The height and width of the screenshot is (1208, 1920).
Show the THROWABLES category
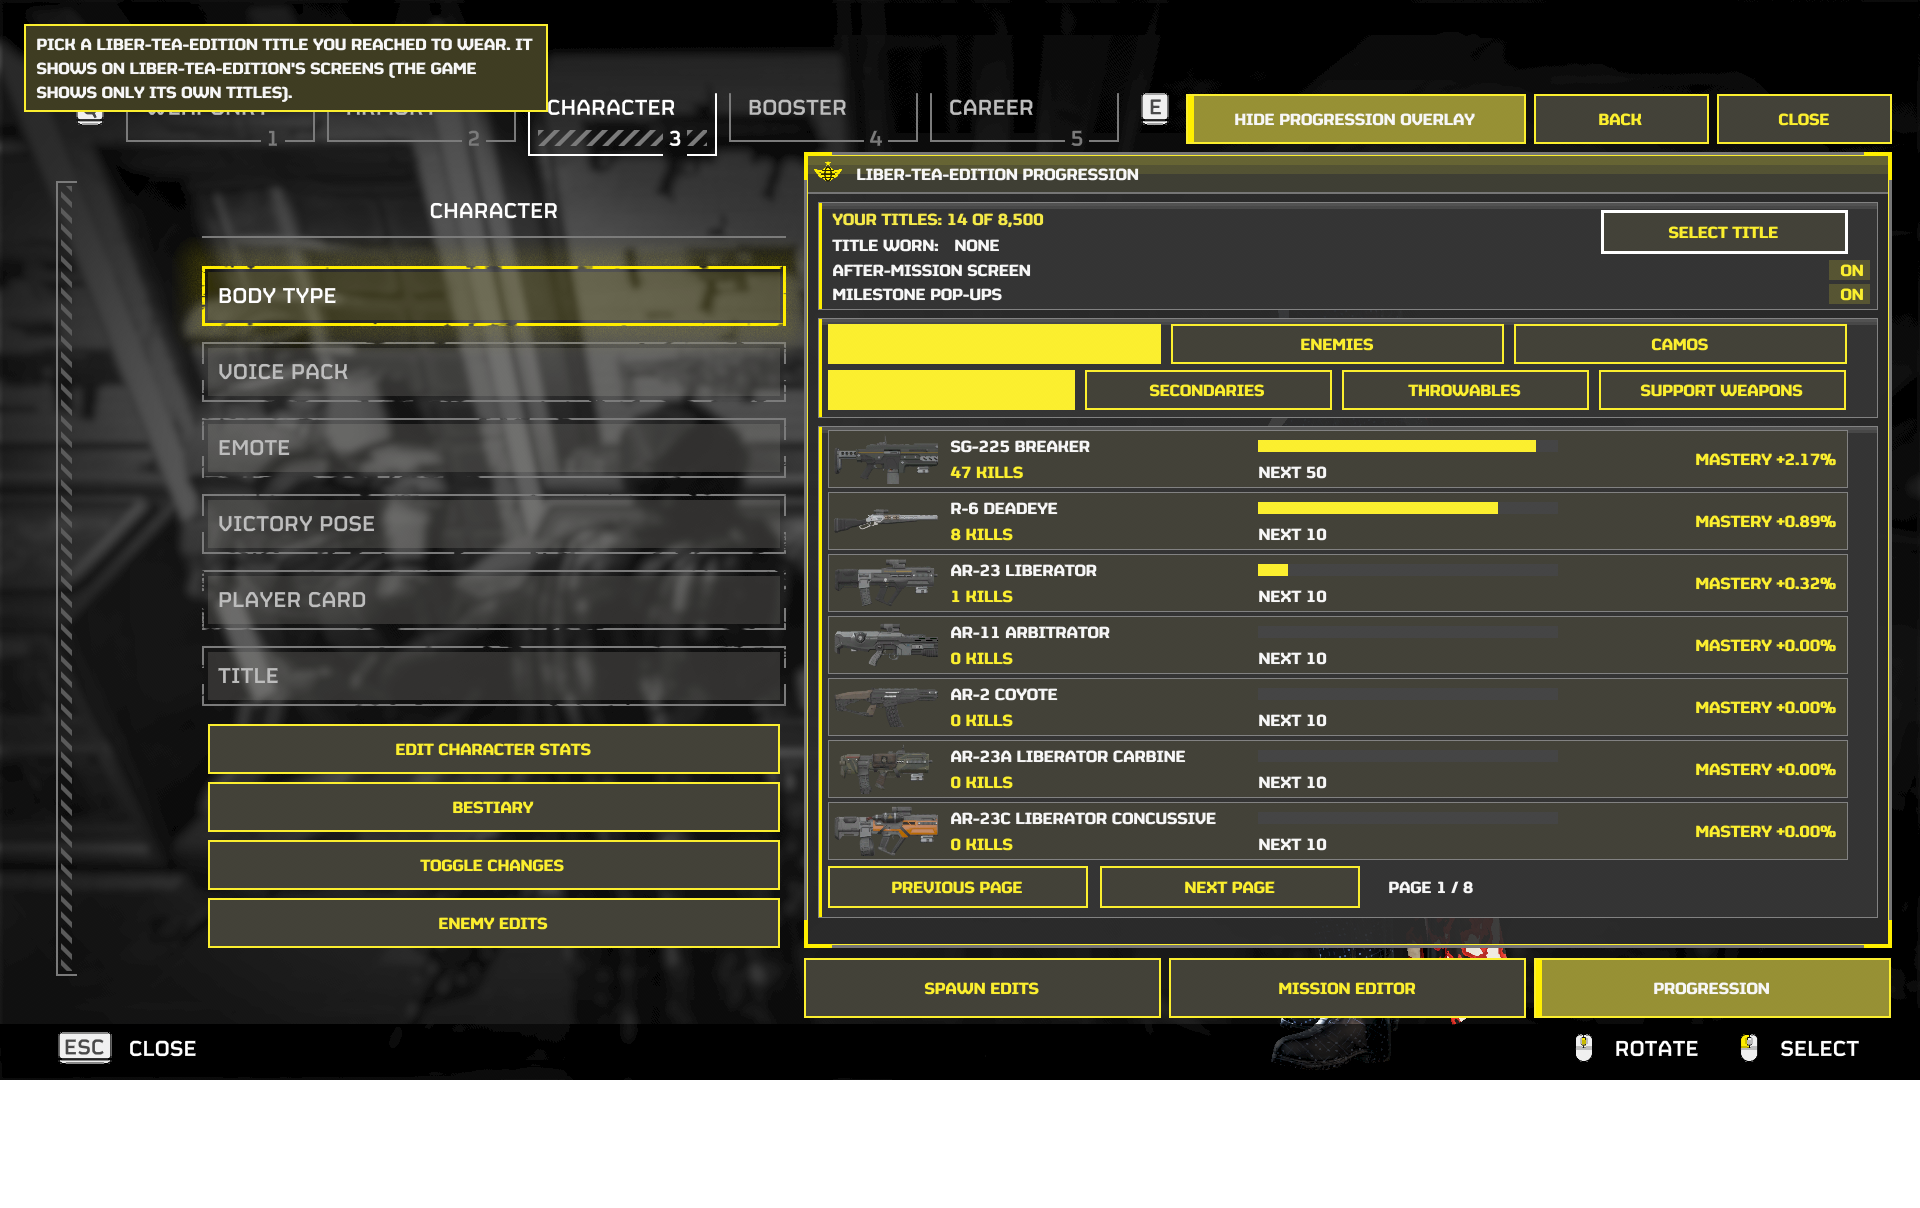1465,390
